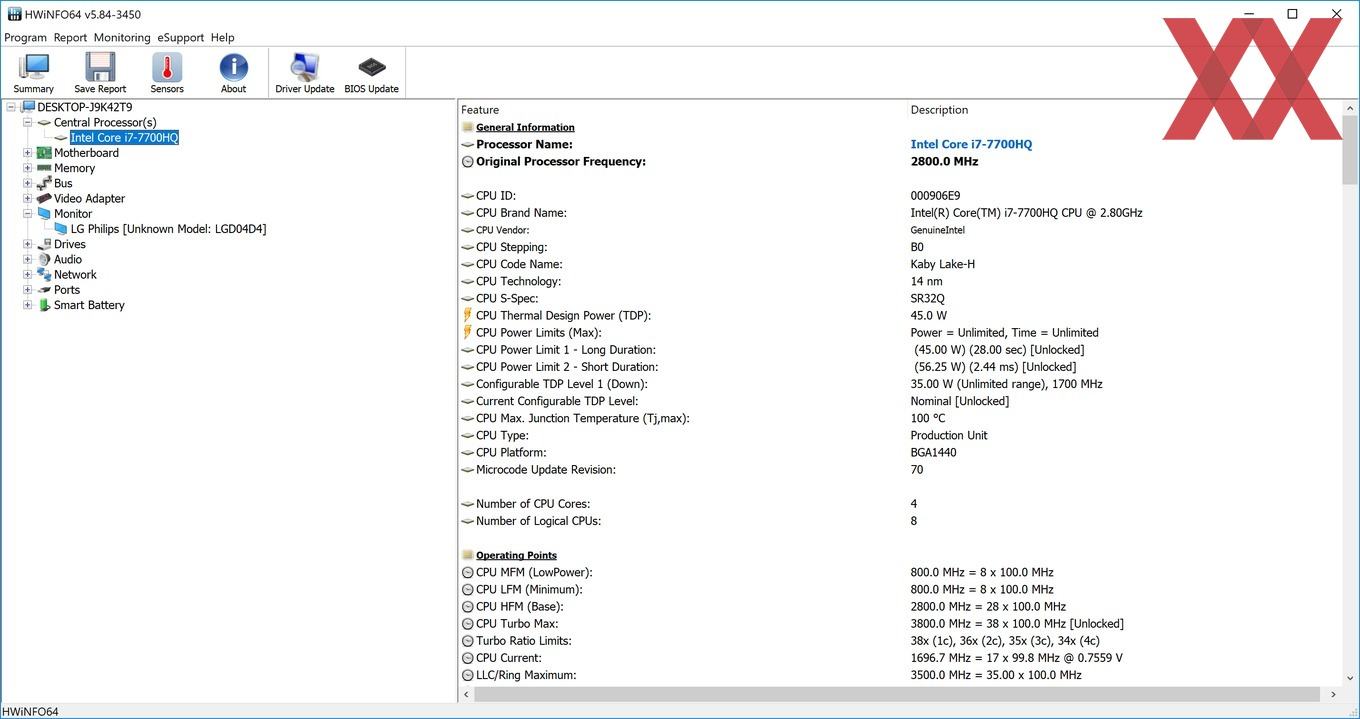This screenshot has height=719, width=1360.
Task: Click the LLC/Ring Maximum row
Action: pos(900,675)
